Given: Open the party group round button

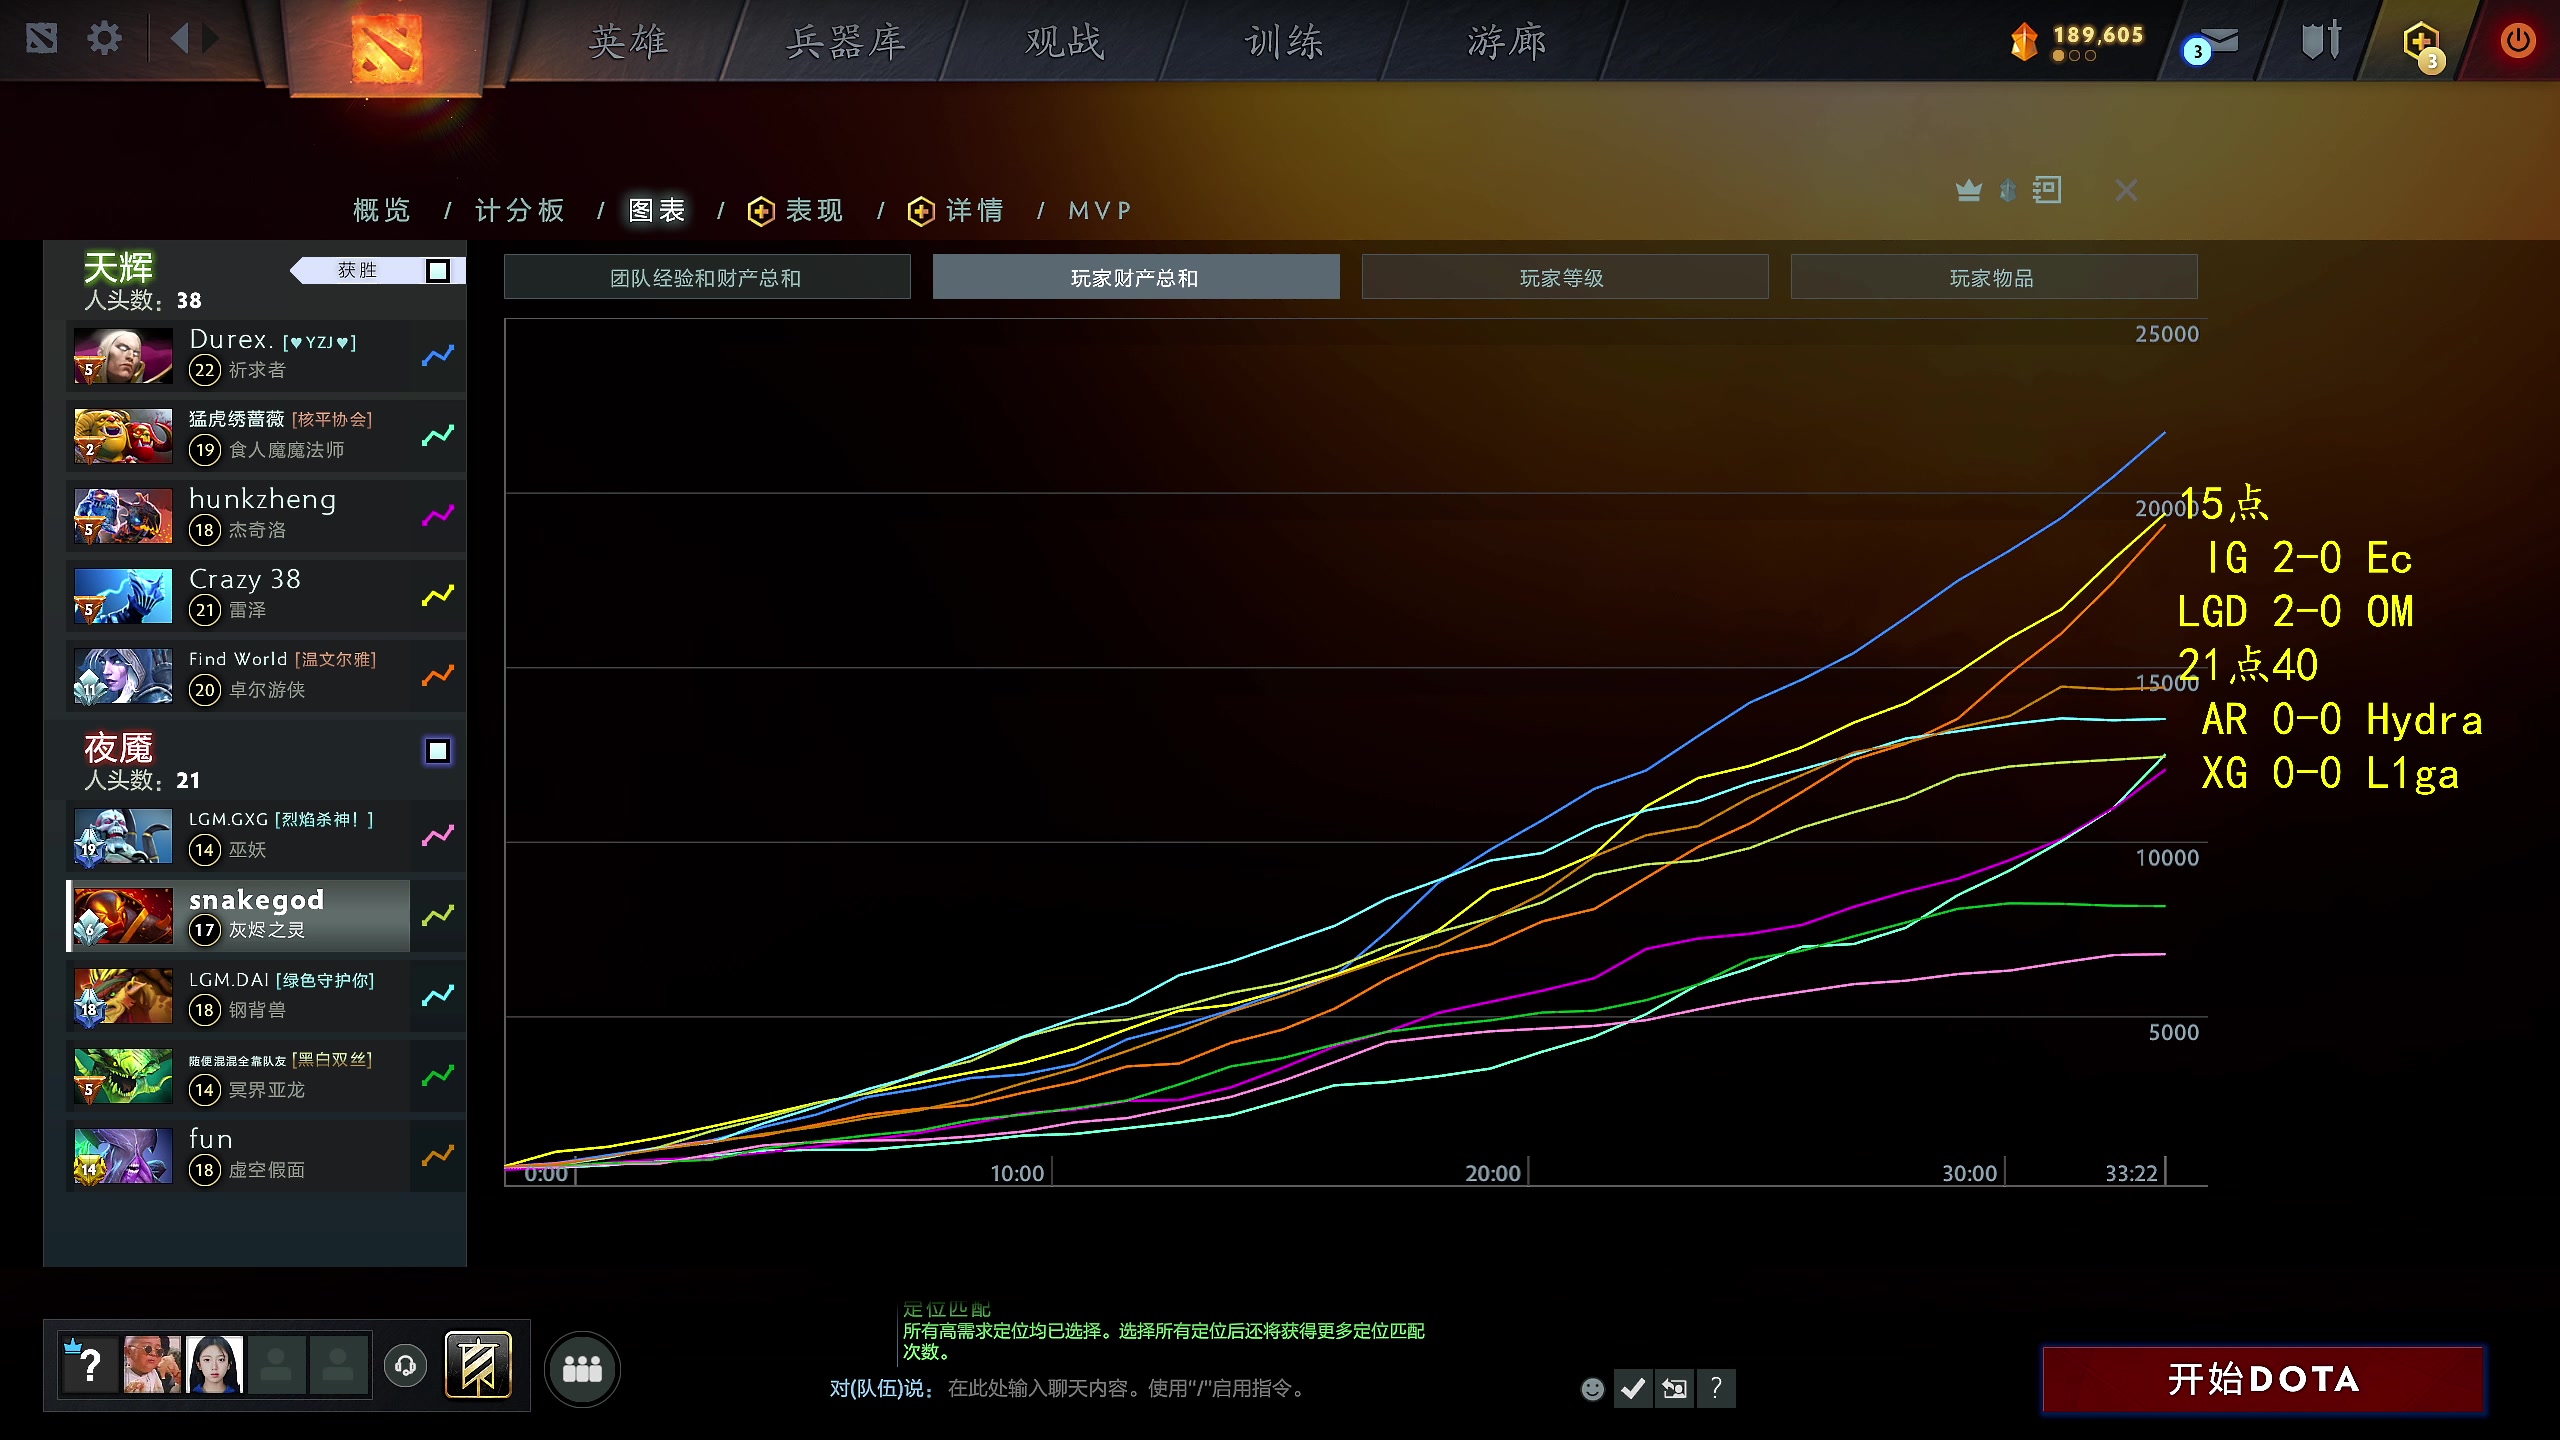Looking at the screenshot, I should coord(582,1369).
